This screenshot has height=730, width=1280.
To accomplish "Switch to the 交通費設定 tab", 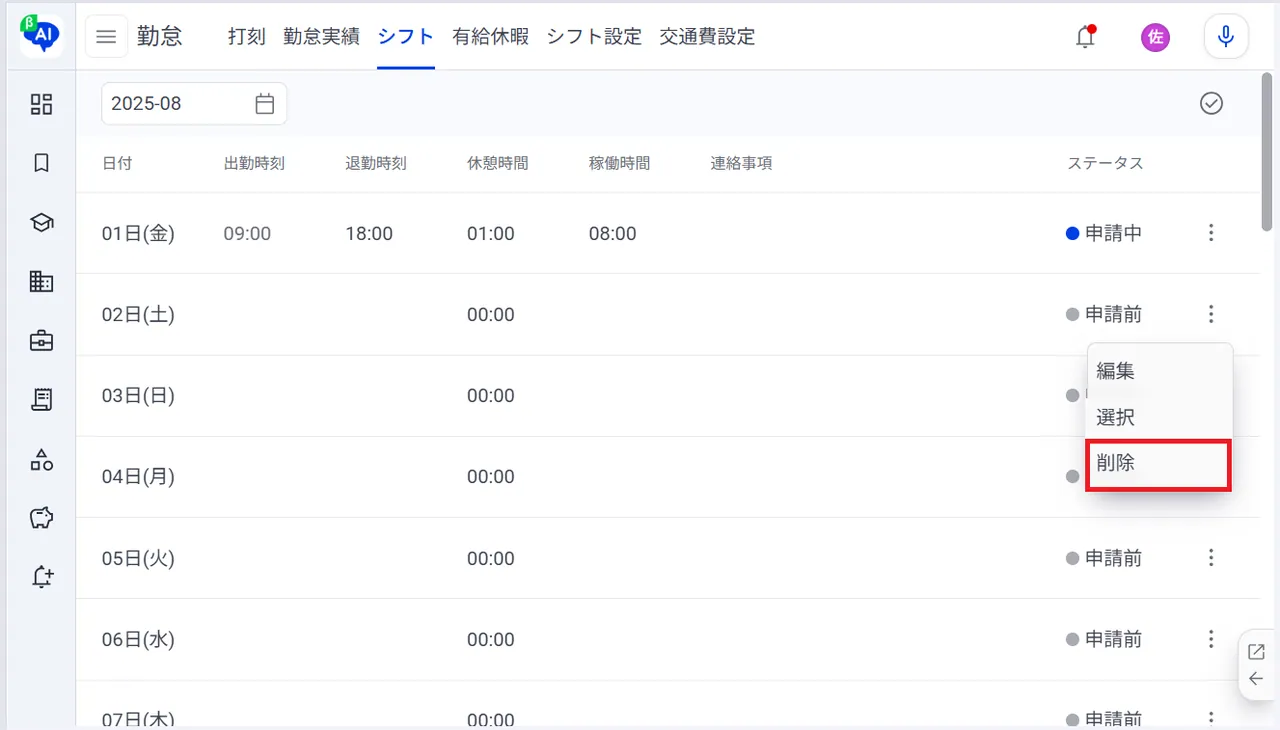I will [x=707, y=37].
